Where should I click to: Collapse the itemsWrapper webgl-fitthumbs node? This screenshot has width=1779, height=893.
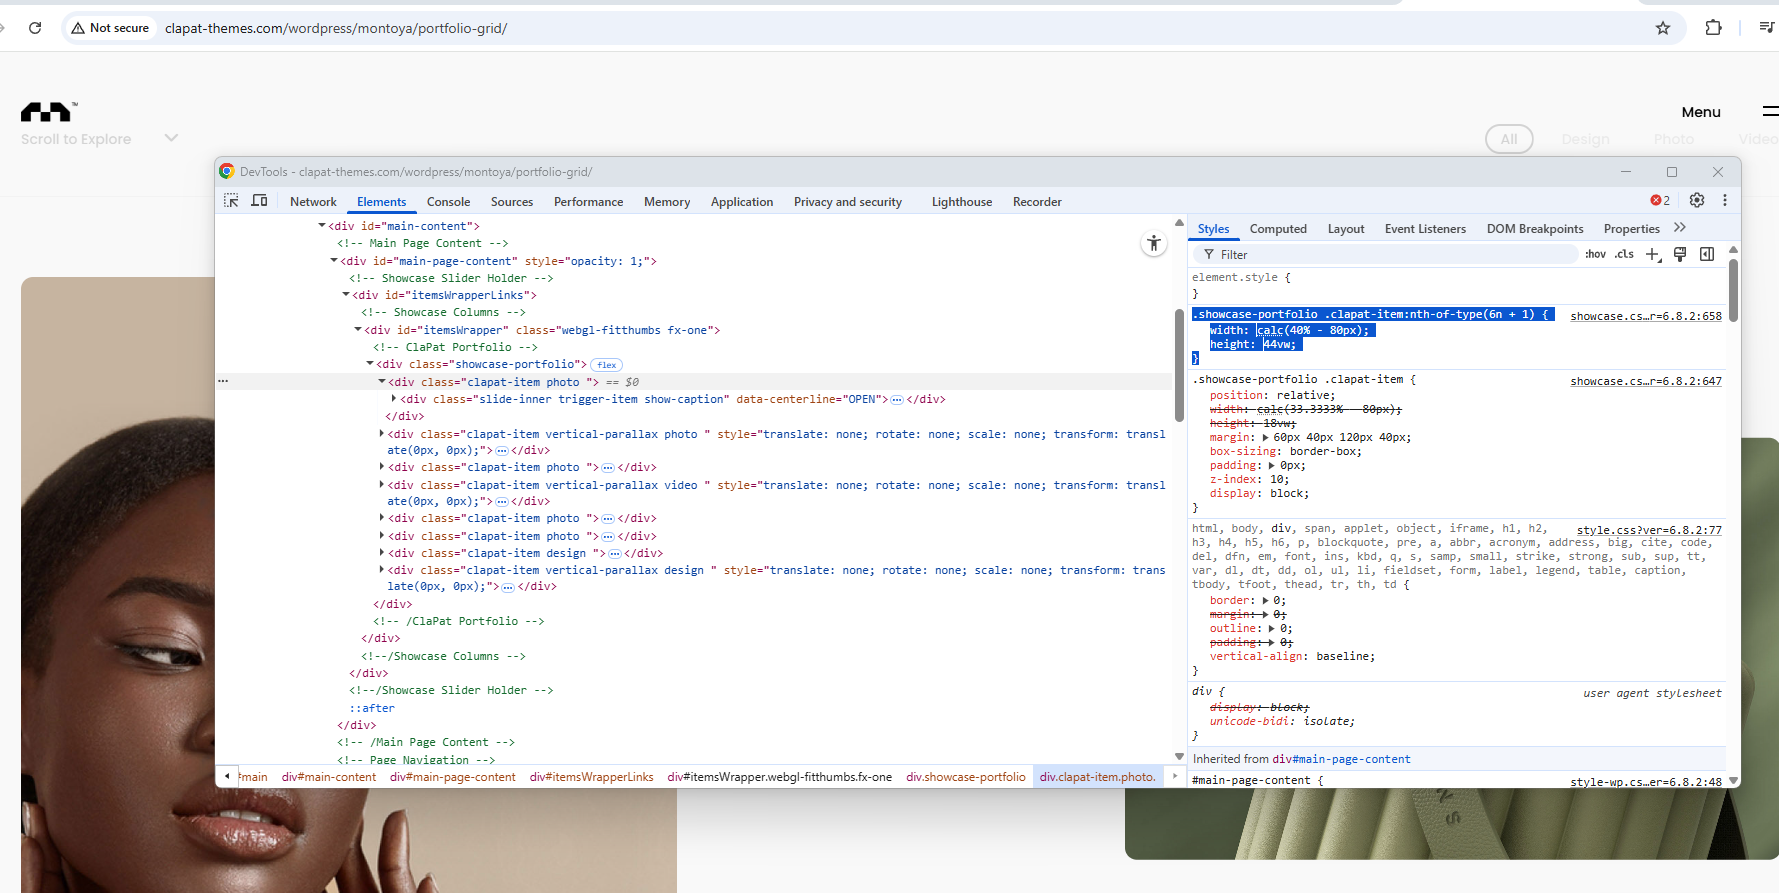click(358, 330)
